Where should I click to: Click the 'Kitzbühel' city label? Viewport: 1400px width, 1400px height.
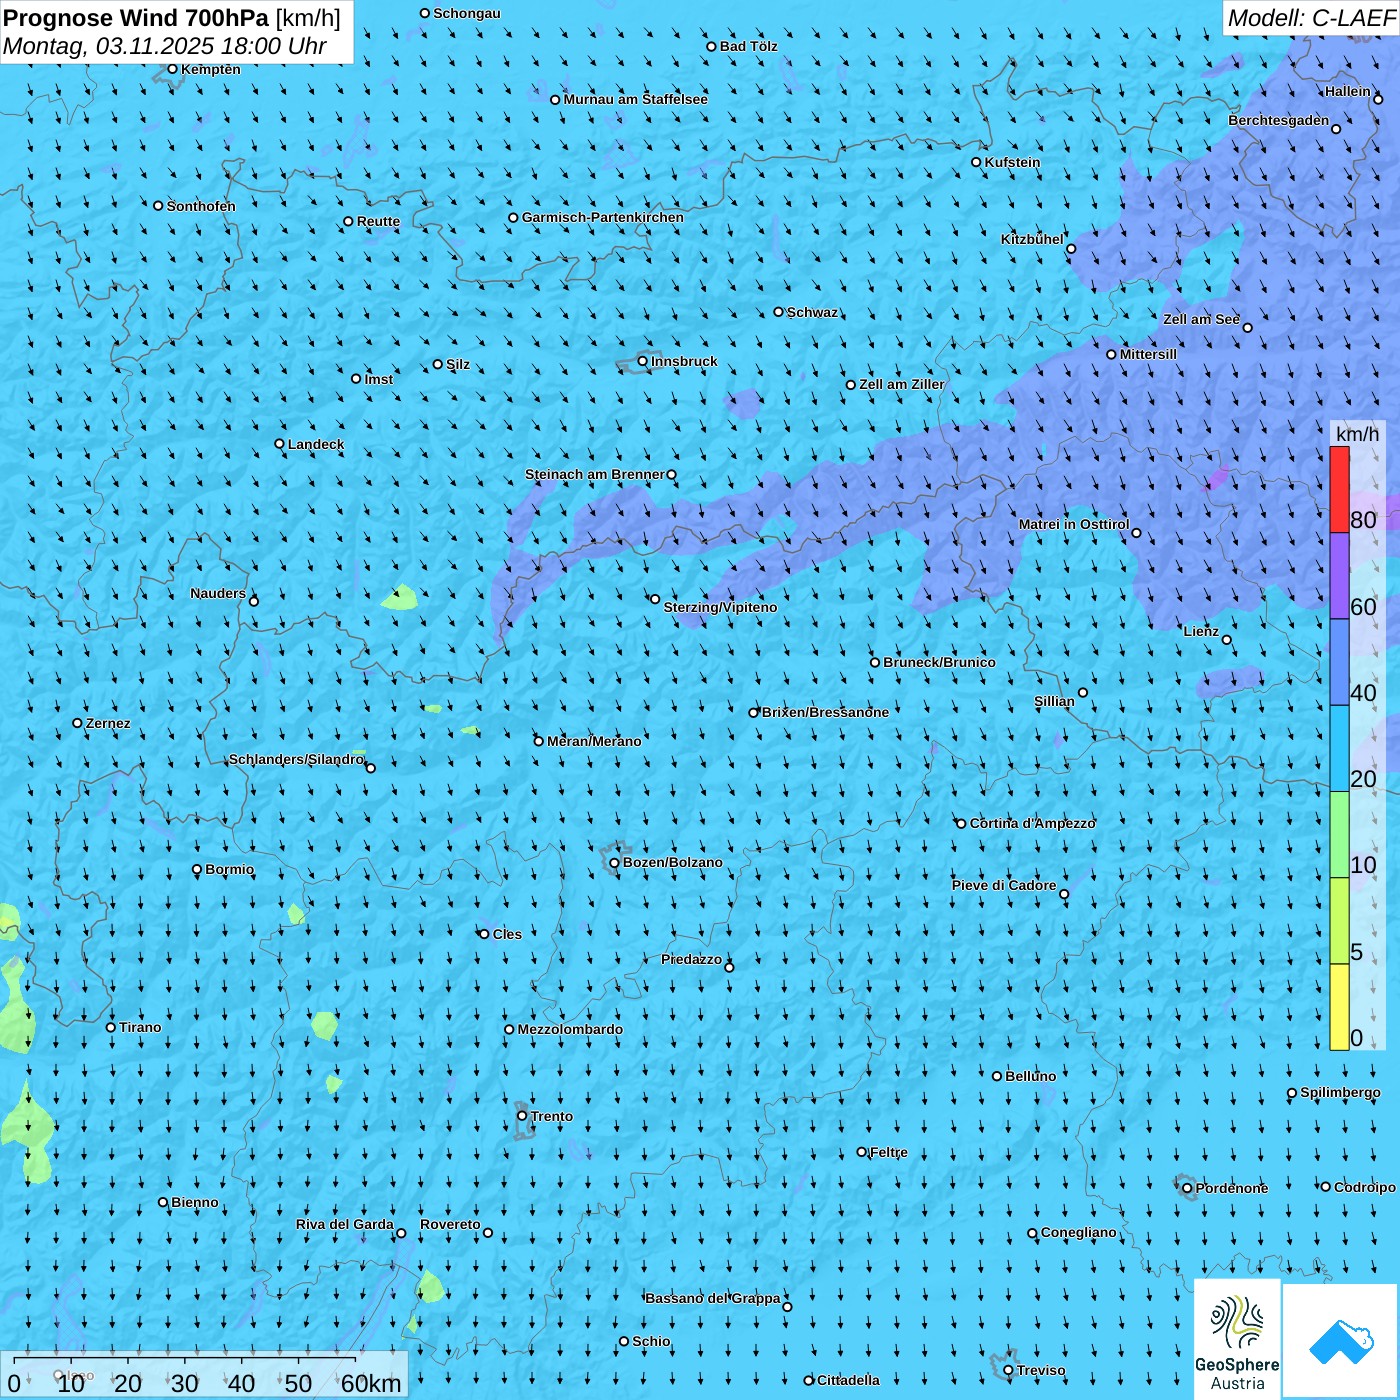point(1032,239)
